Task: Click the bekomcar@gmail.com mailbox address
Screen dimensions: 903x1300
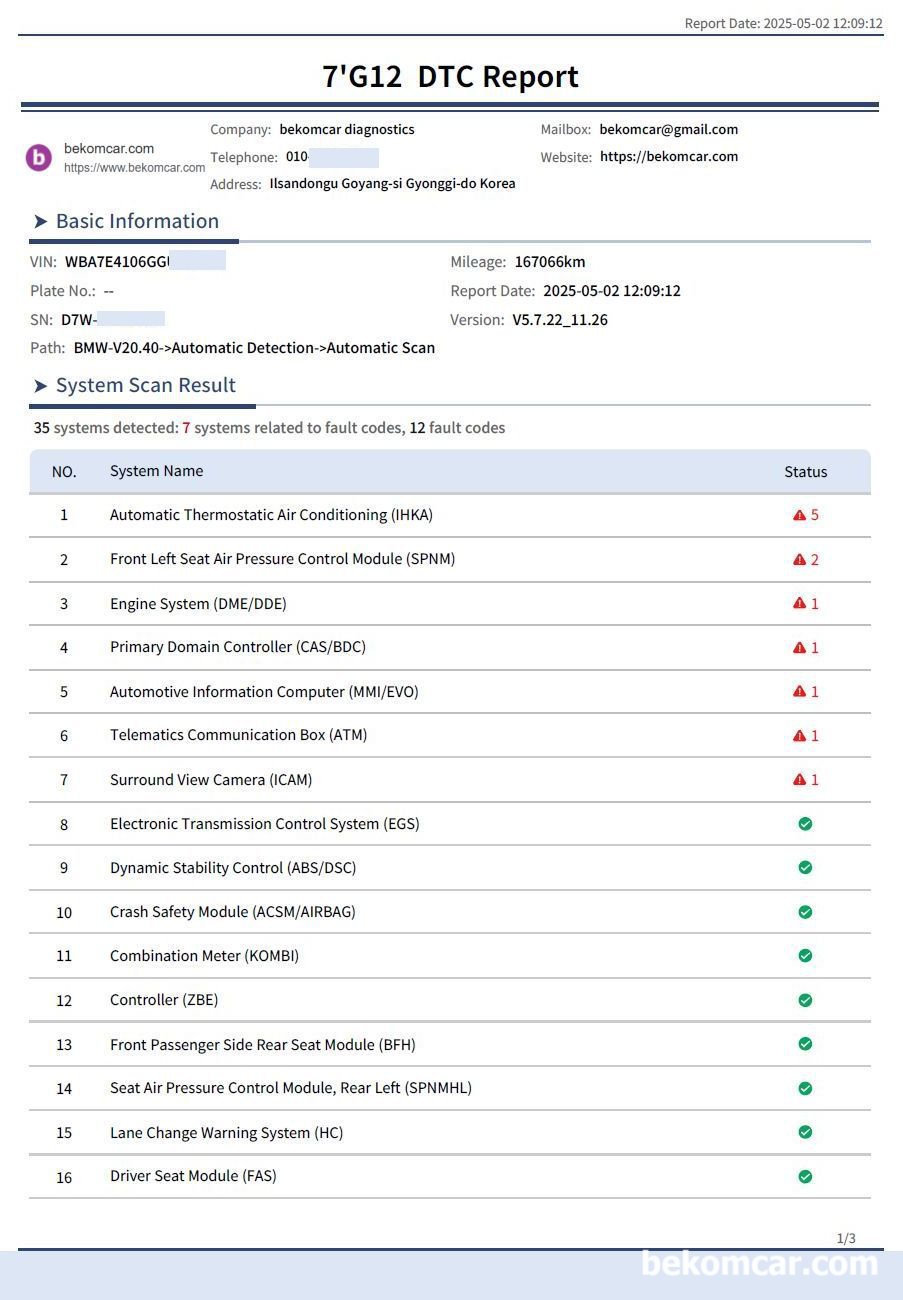Action: pos(669,129)
